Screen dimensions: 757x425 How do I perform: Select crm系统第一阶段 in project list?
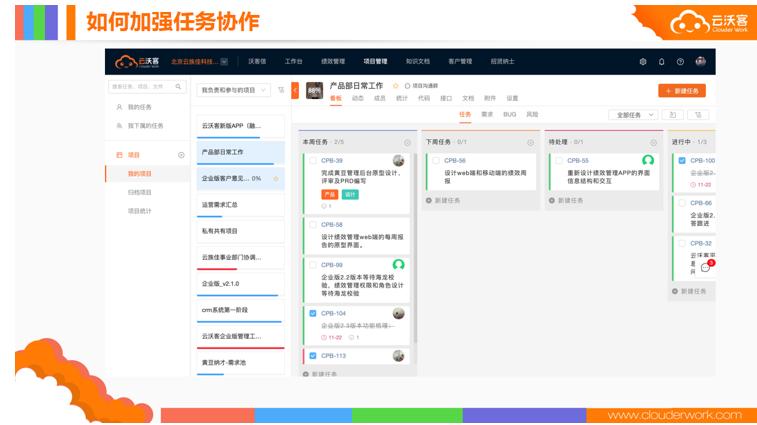coord(240,310)
